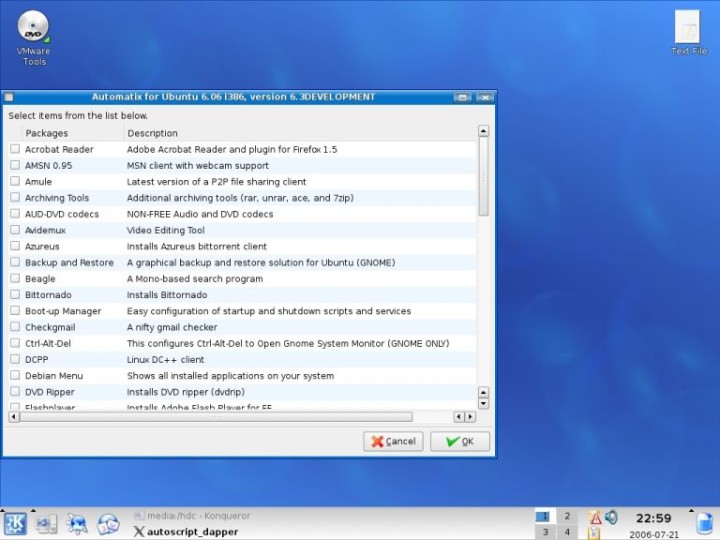Click the date 2006-07-21 in panel
This screenshot has width=720, height=540.
tap(653, 534)
